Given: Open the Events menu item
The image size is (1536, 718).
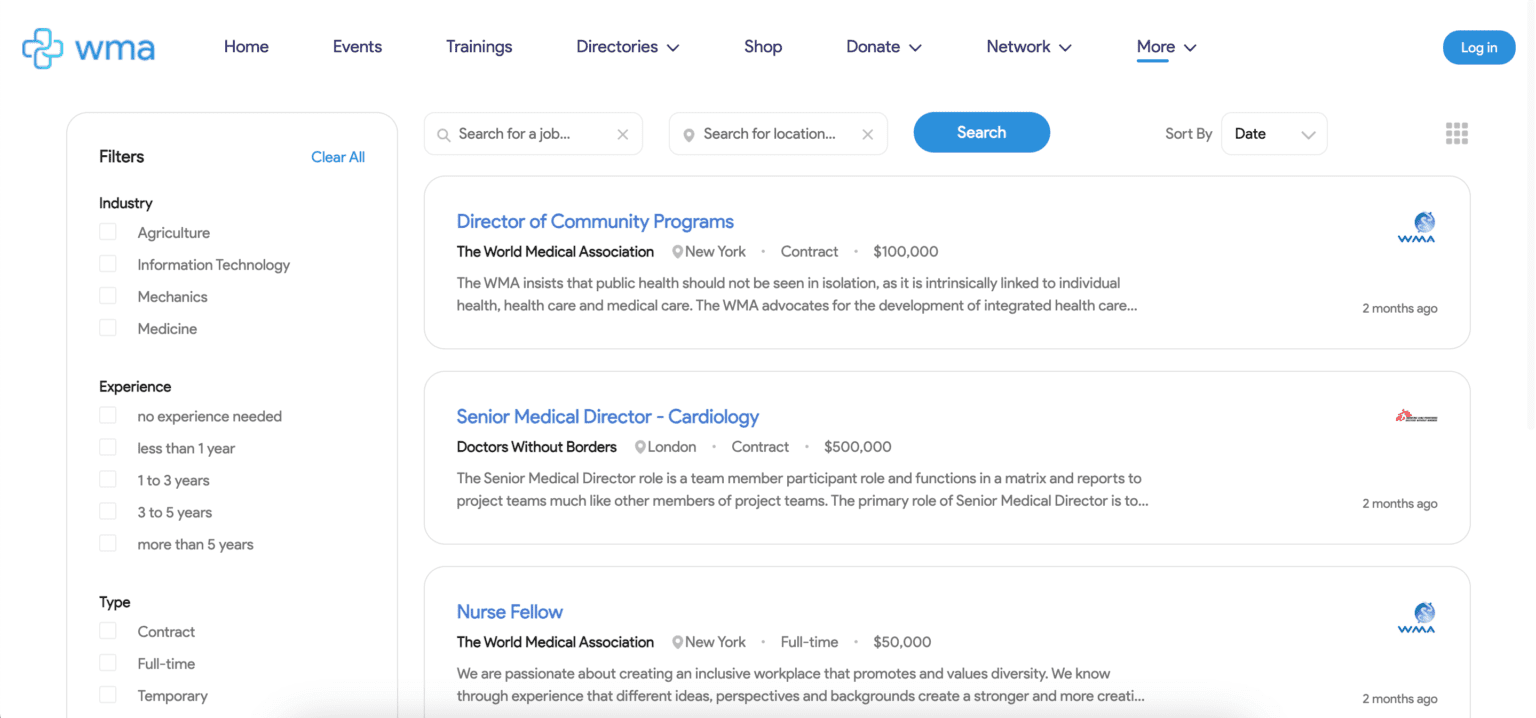Looking at the screenshot, I should coord(357,47).
